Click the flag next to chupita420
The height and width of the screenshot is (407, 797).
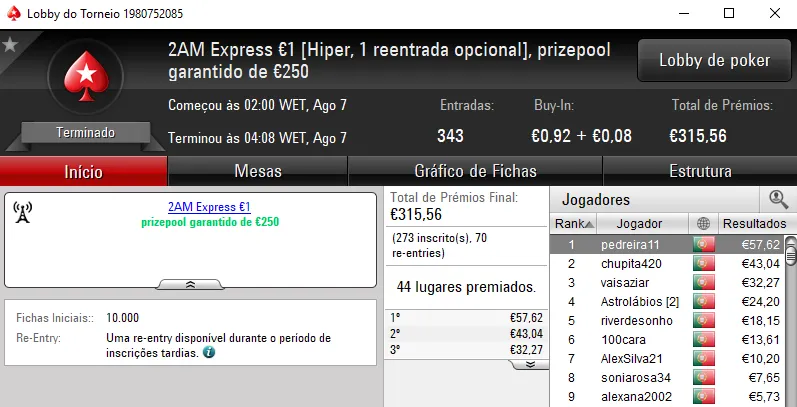pos(703,264)
